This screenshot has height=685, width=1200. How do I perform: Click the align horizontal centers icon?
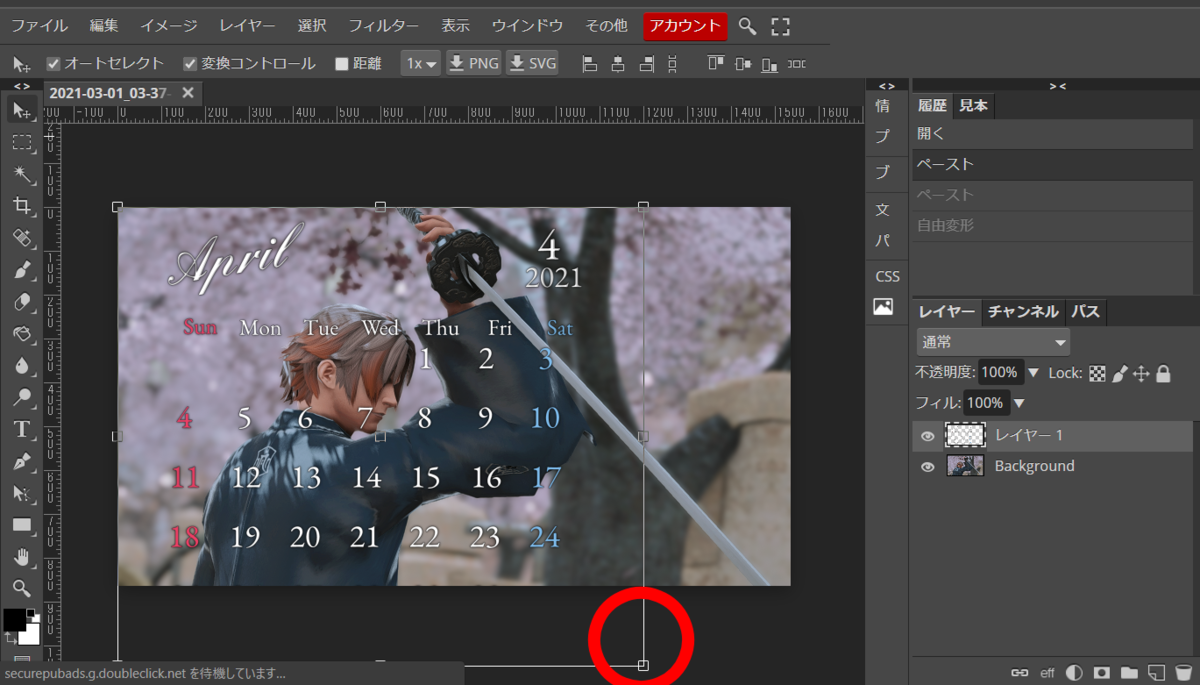(x=618, y=64)
